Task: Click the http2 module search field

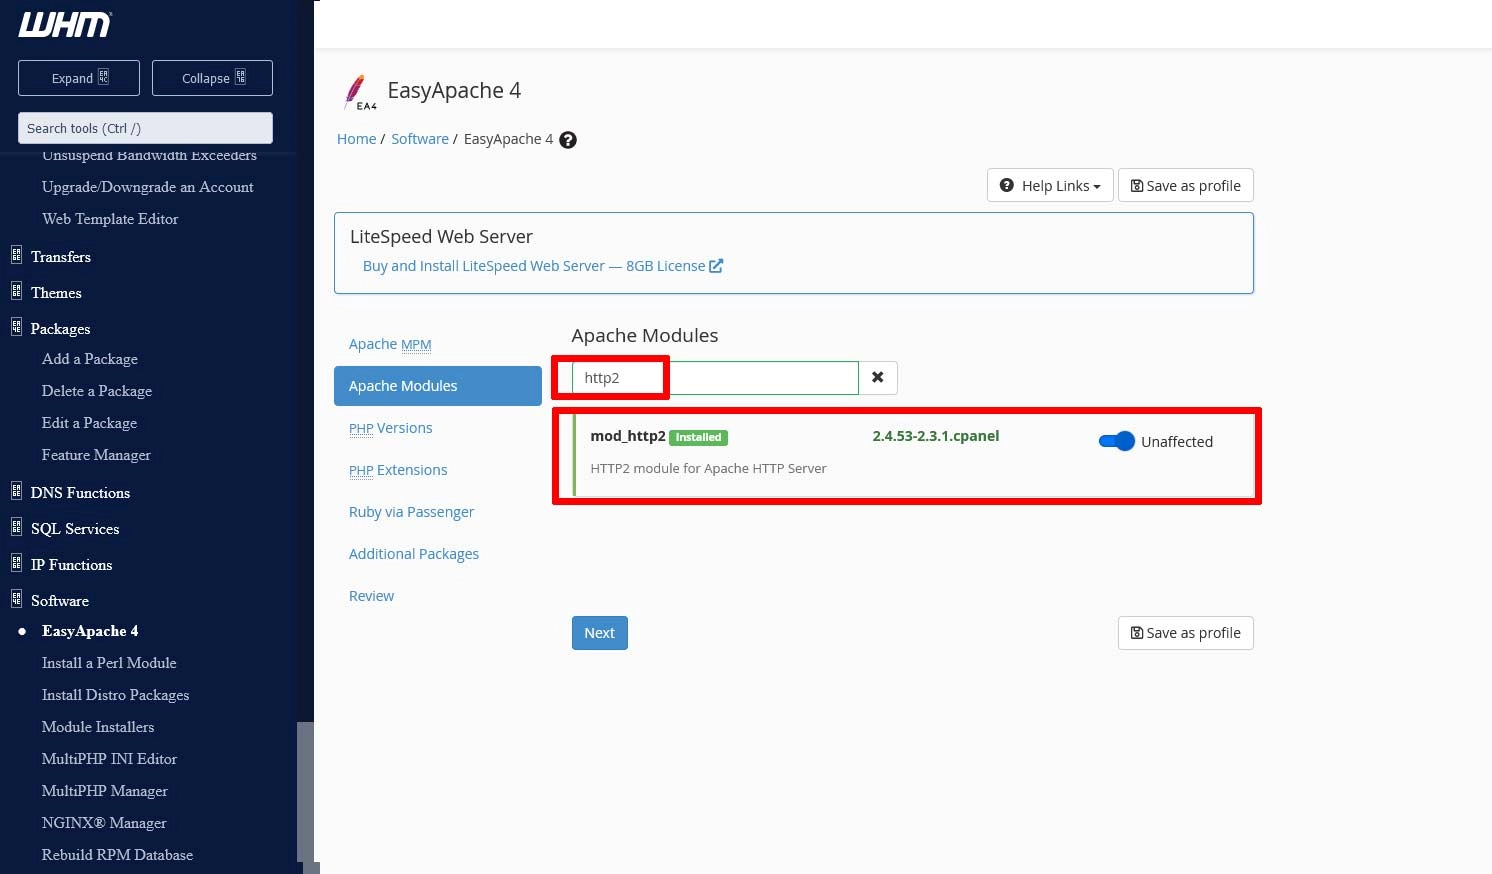Action: (715, 378)
